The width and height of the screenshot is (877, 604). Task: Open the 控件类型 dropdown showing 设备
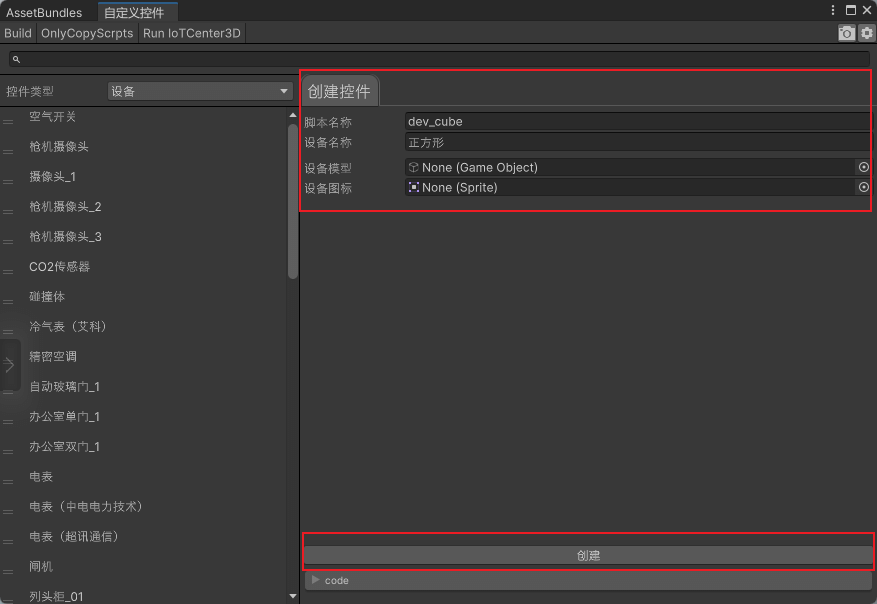[198, 91]
